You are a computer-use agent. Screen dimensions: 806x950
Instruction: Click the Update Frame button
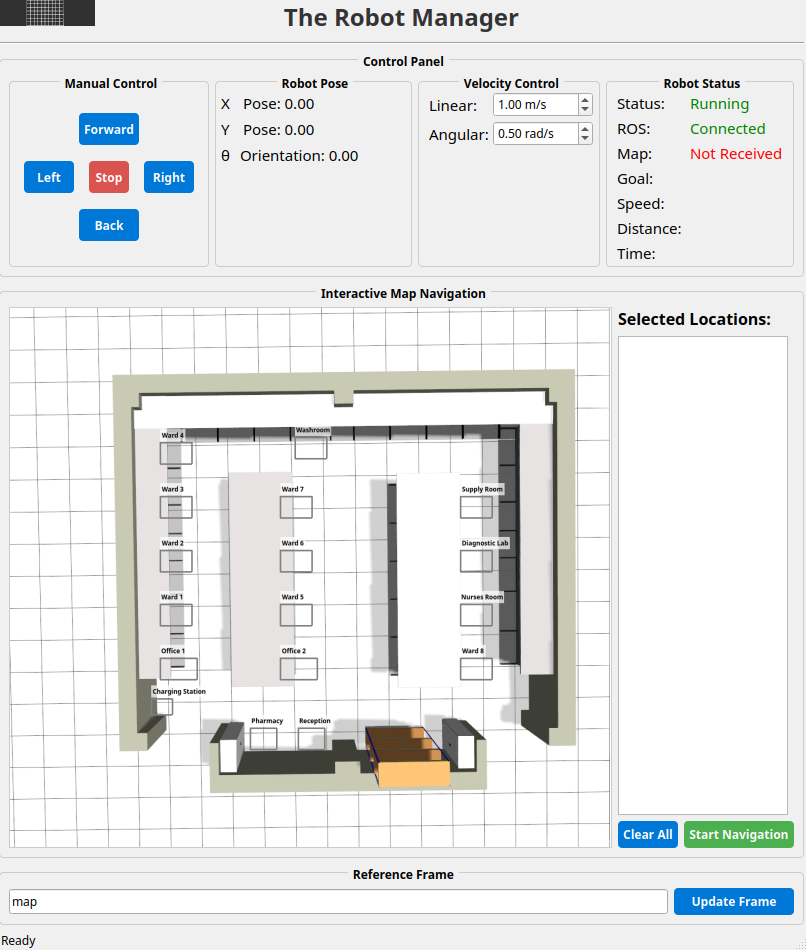point(734,901)
